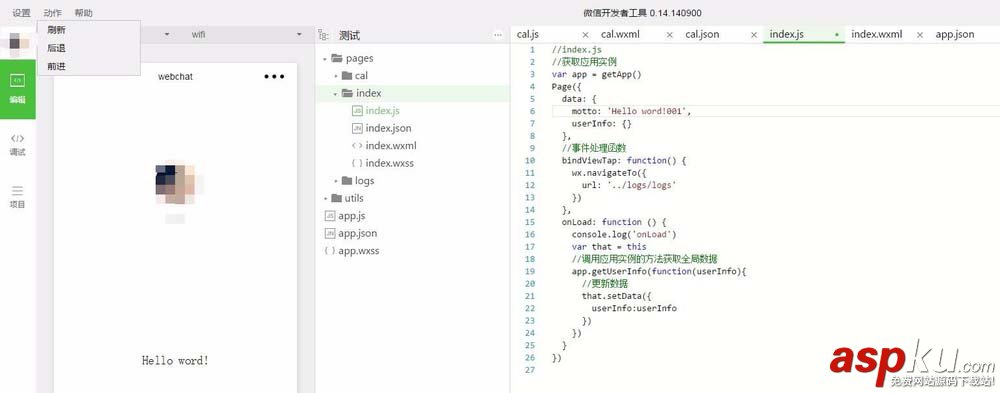Screen dimensions: 1000x393
Task: Close the cal.js tab
Action: click(585, 35)
